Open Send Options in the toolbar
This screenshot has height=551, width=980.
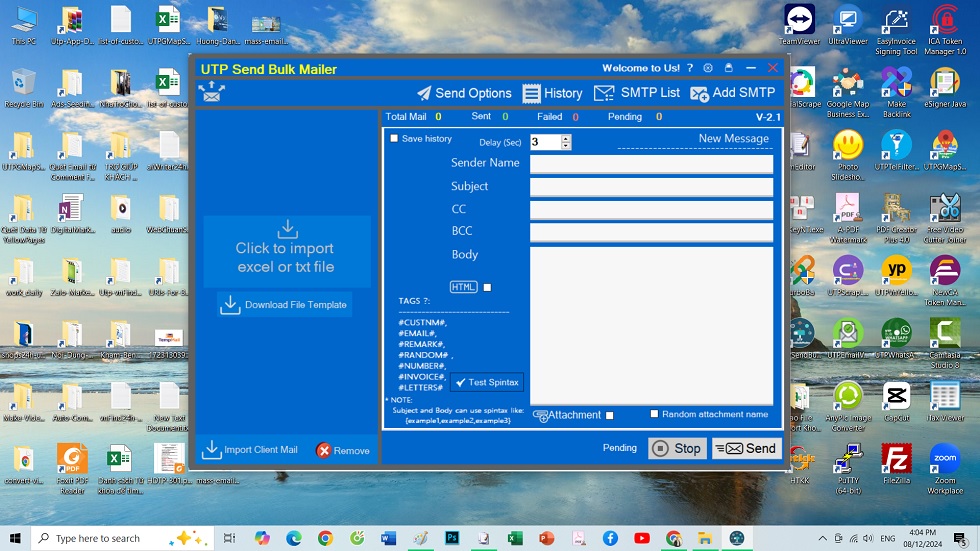point(464,93)
